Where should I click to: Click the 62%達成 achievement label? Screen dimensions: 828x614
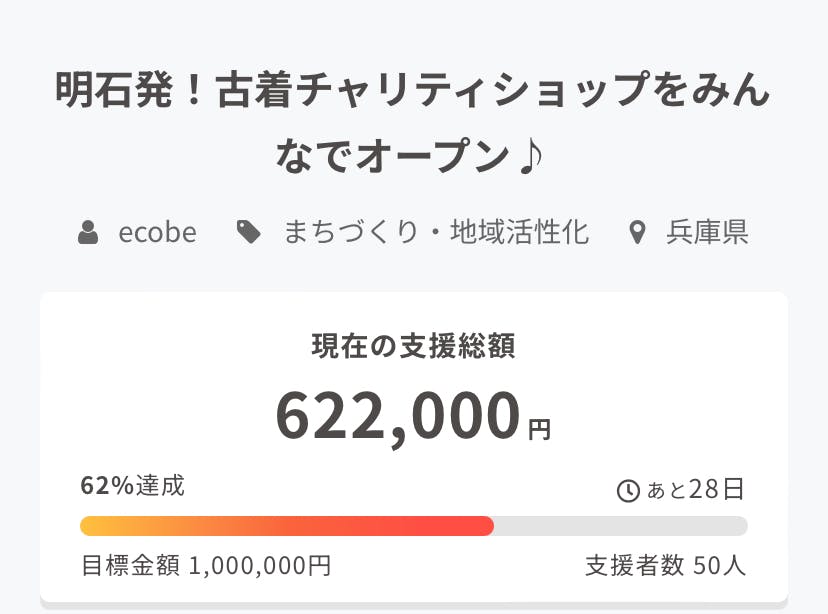pos(132,487)
